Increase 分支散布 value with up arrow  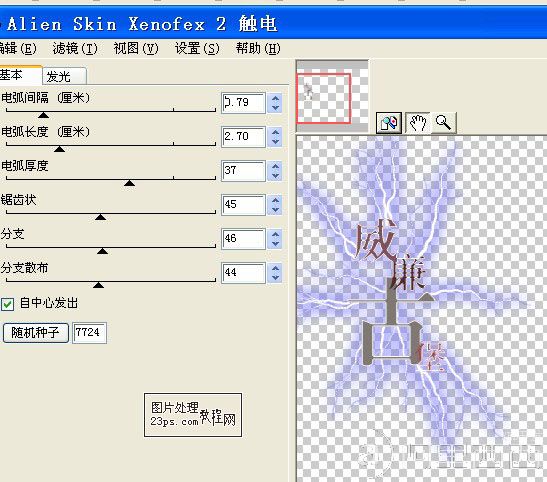275,268
